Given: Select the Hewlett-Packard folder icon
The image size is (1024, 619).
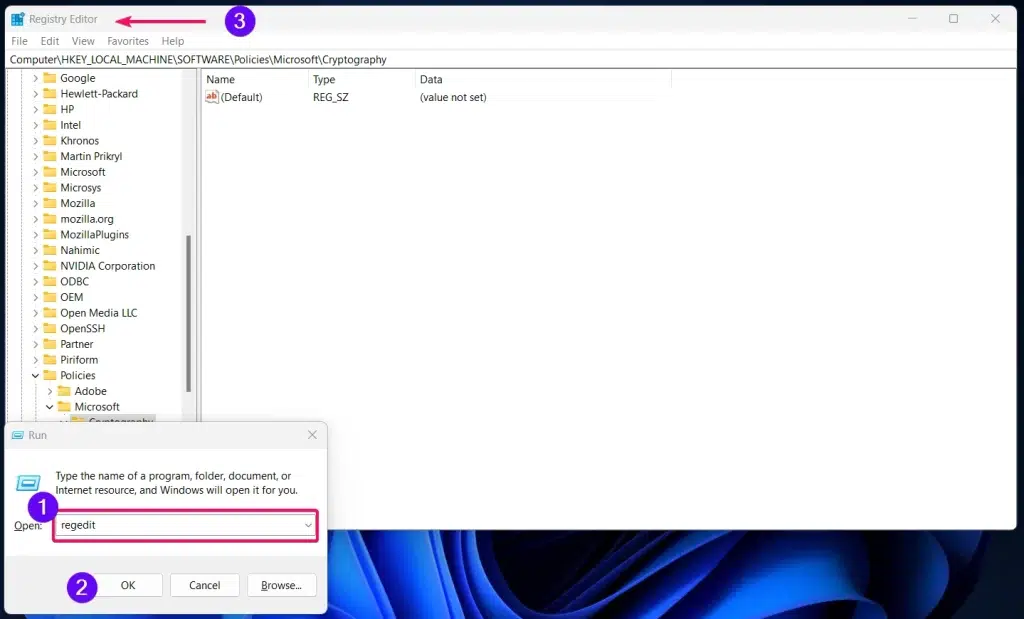Looking at the screenshot, I should coord(50,93).
